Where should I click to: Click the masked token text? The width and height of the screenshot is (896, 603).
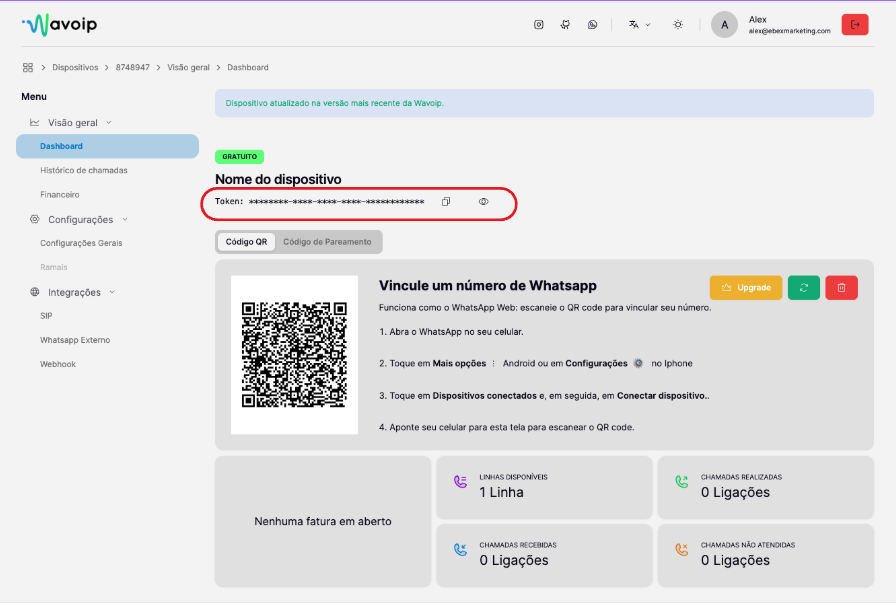(x=337, y=201)
